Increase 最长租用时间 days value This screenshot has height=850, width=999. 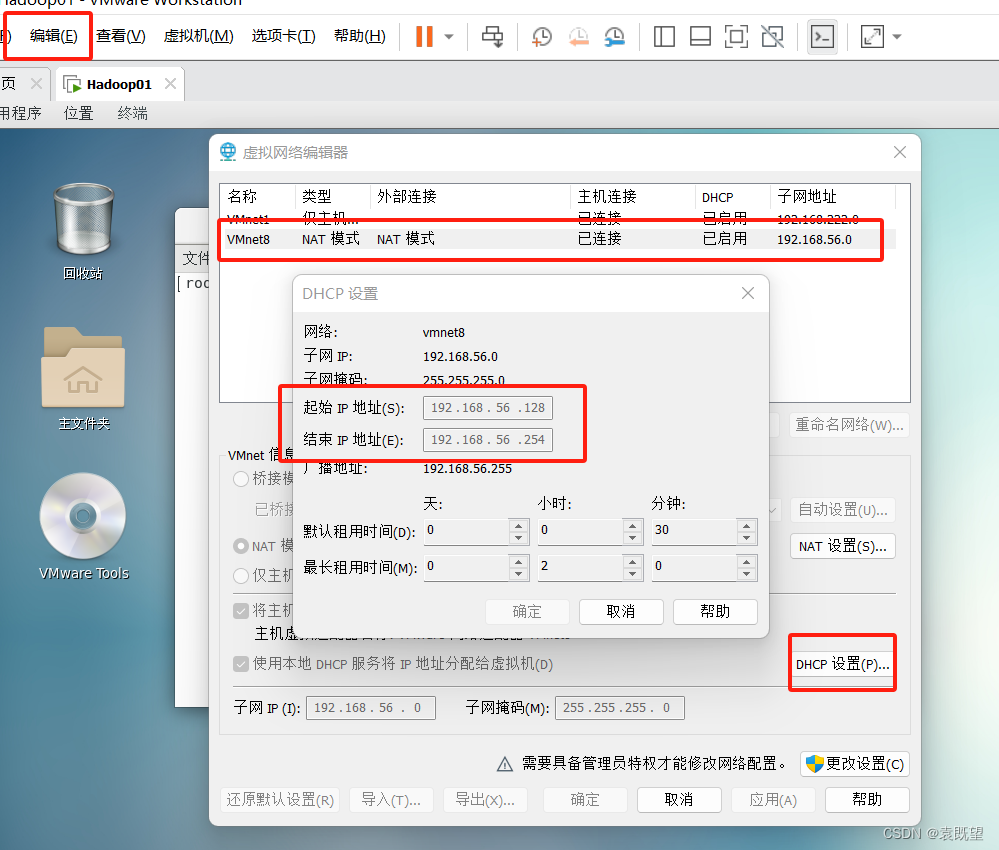pos(519,561)
